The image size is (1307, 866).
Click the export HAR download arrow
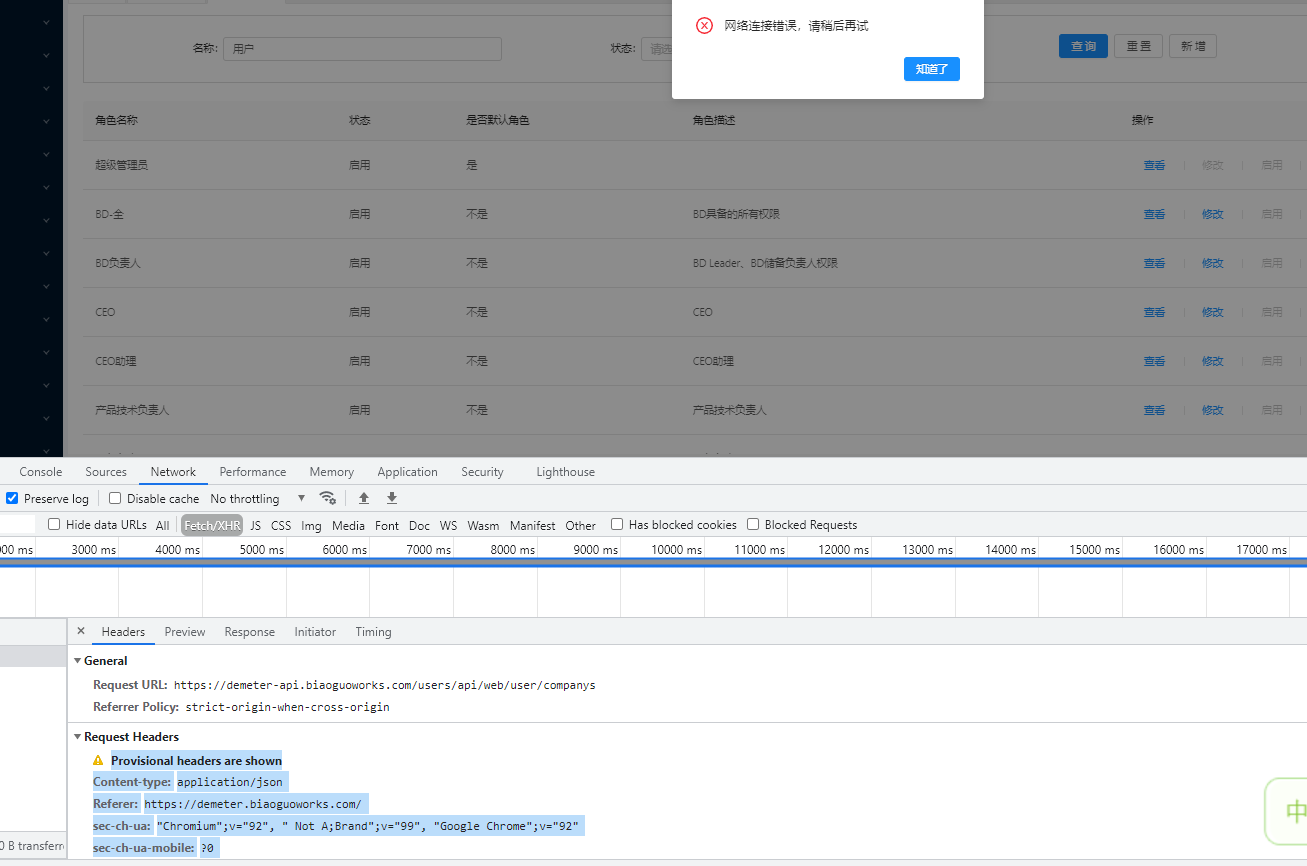392,498
